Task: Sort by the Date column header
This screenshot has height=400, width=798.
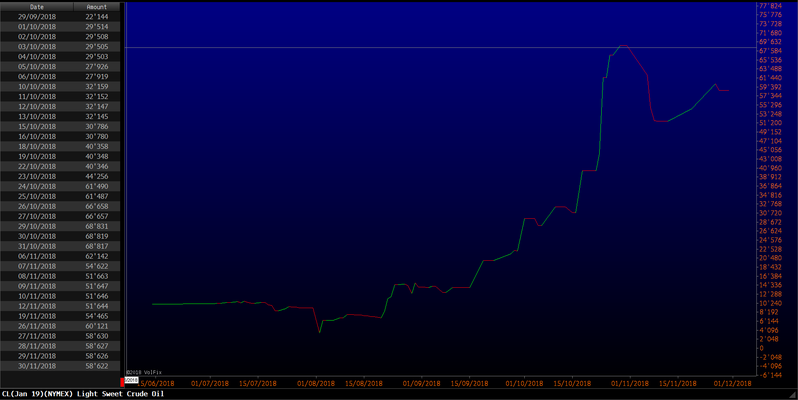Action: pyautogui.click(x=37, y=7)
